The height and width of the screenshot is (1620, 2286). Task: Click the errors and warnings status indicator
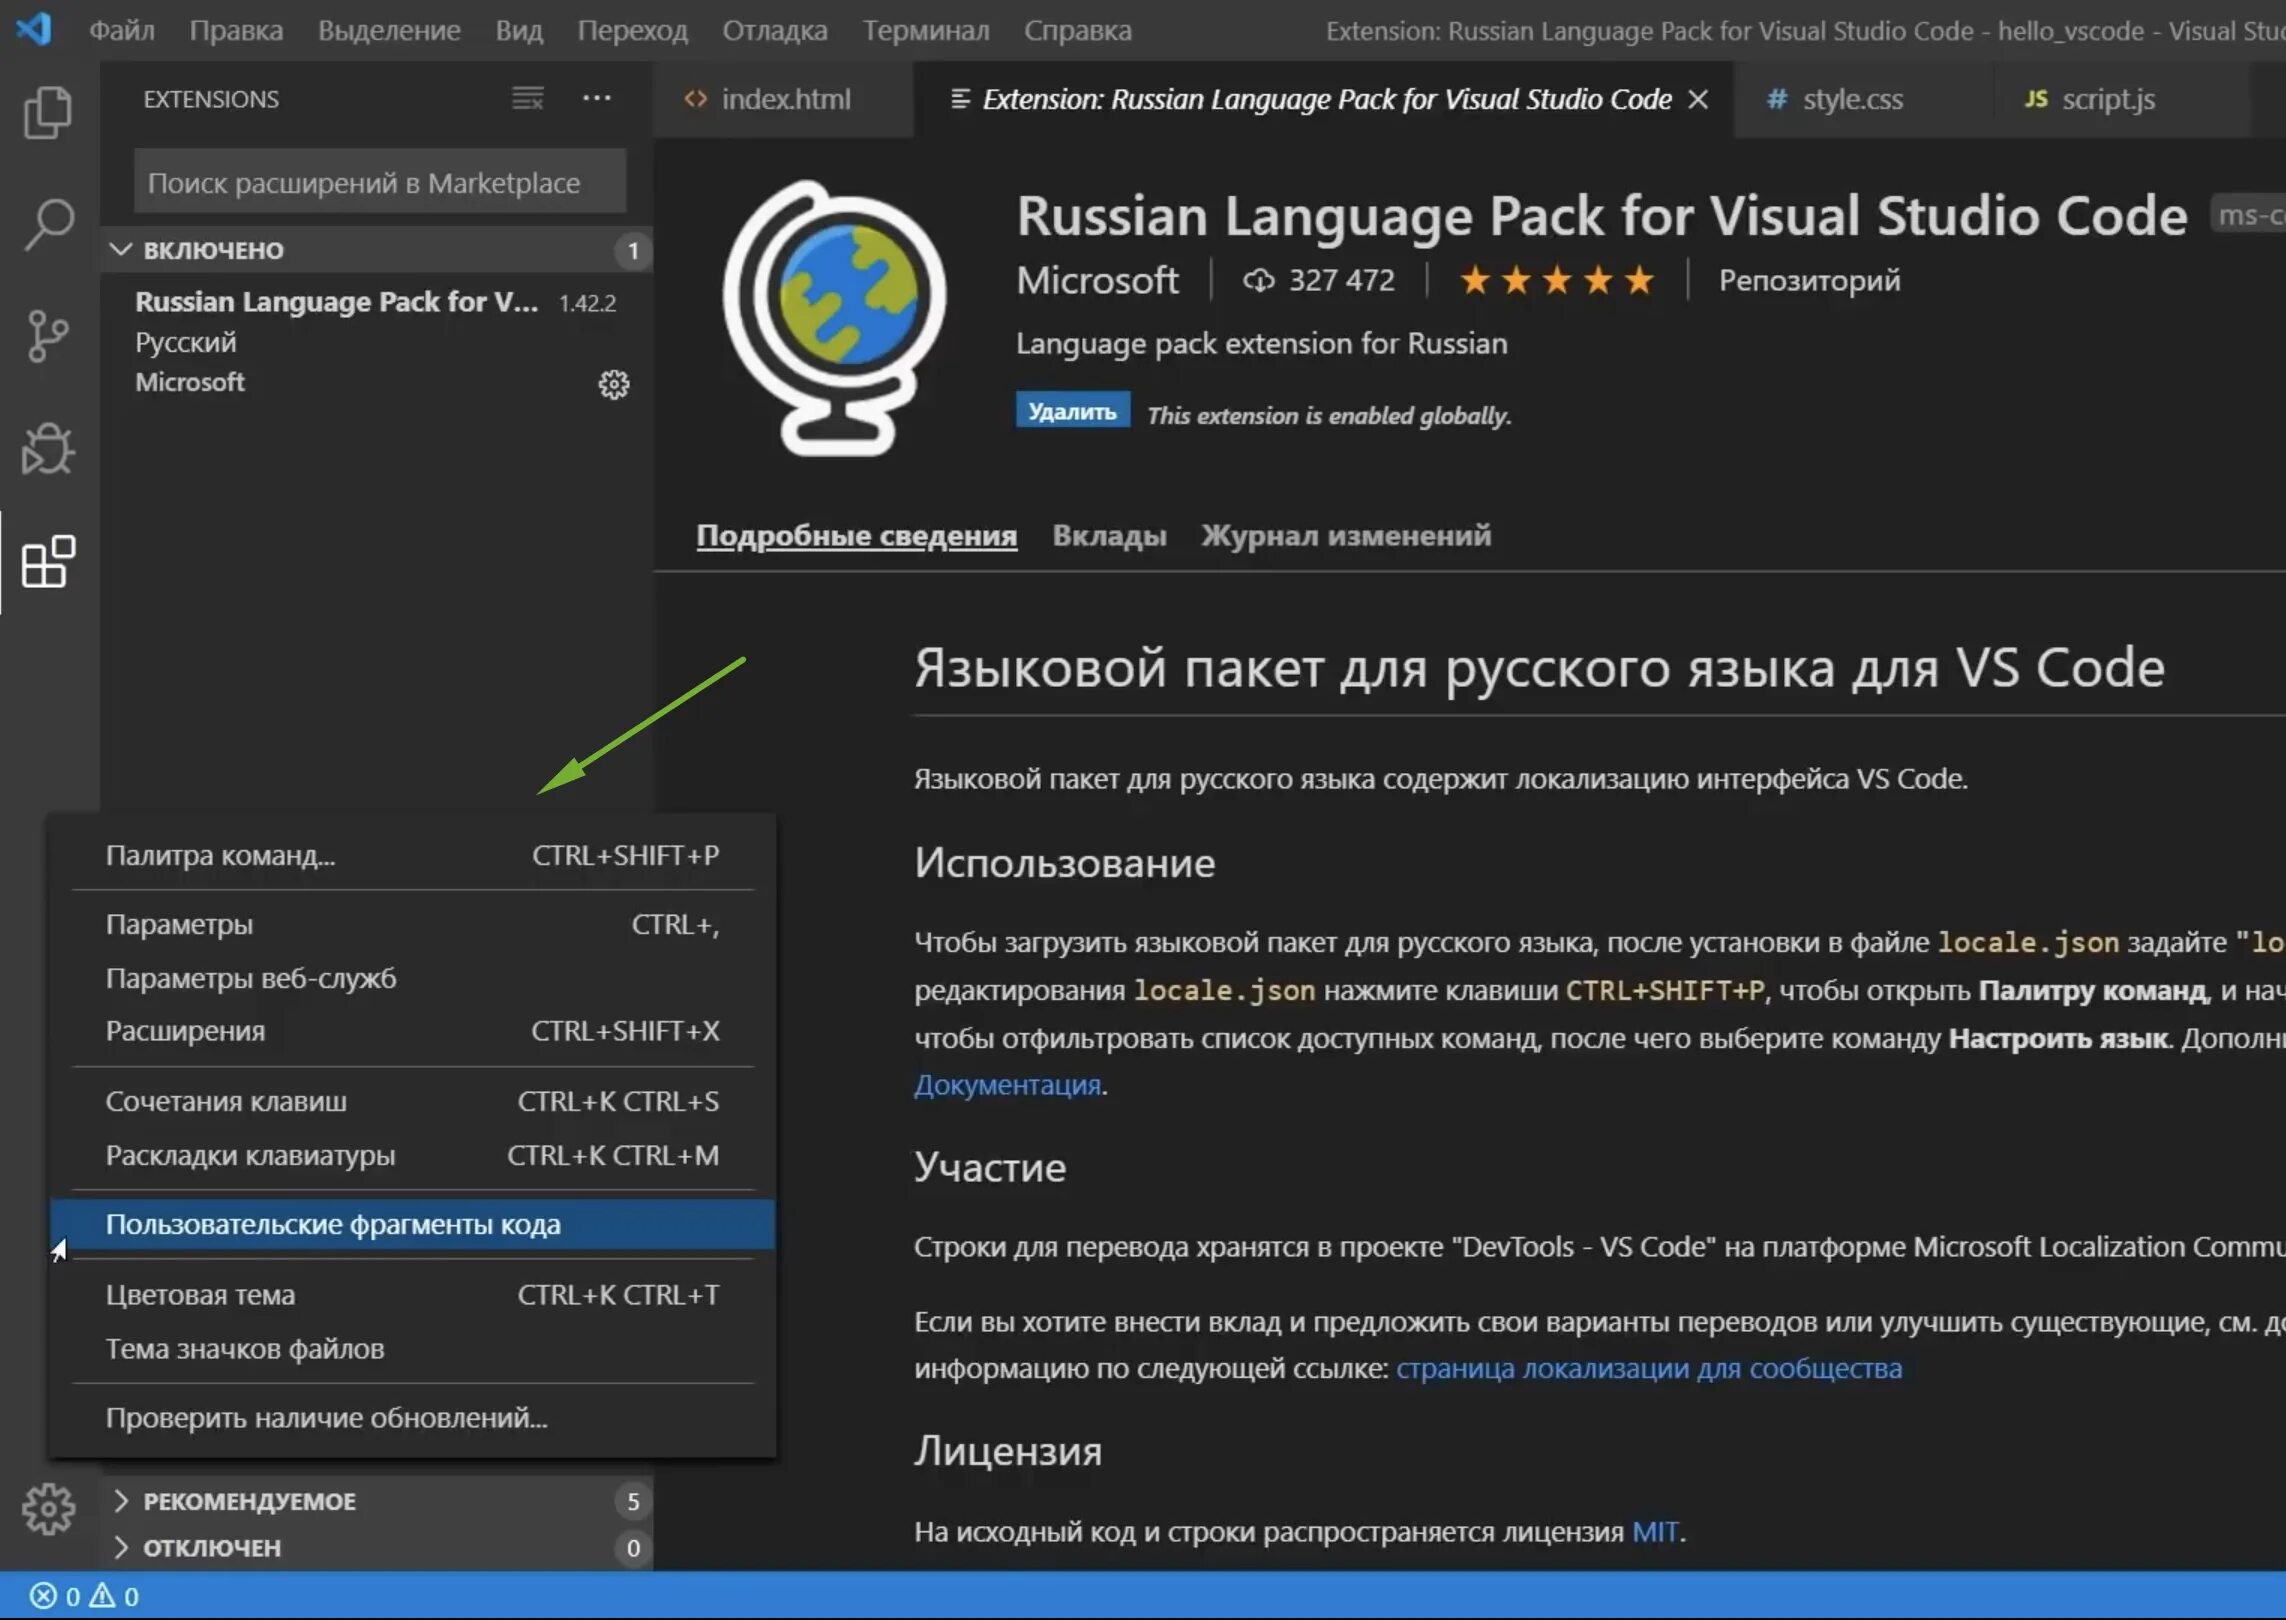pos(84,1596)
